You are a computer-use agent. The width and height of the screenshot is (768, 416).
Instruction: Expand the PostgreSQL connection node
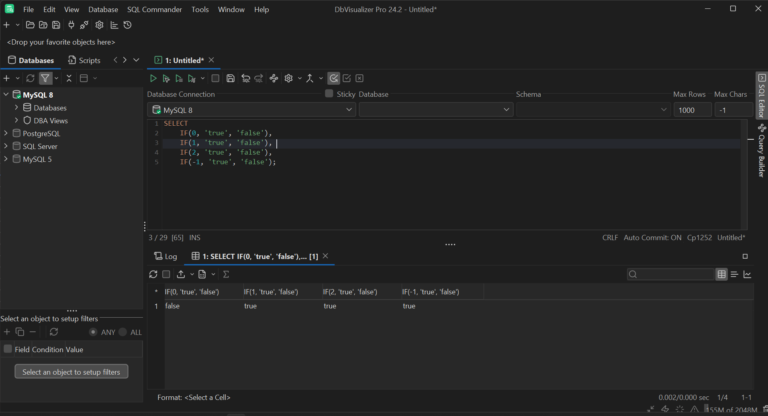click(6, 133)
